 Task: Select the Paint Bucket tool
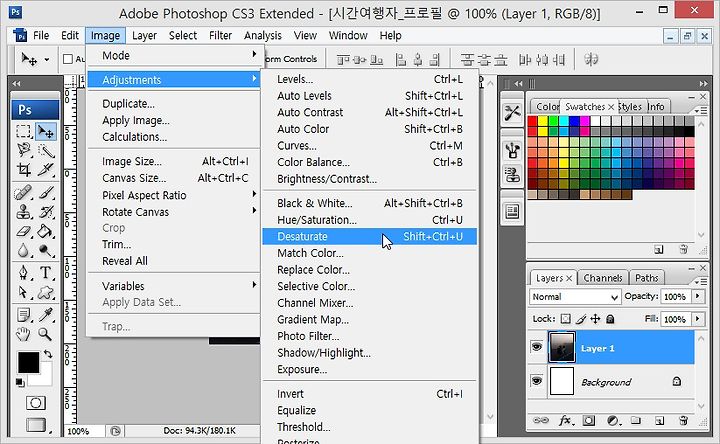pyautogui.click(x=46, y=231)
